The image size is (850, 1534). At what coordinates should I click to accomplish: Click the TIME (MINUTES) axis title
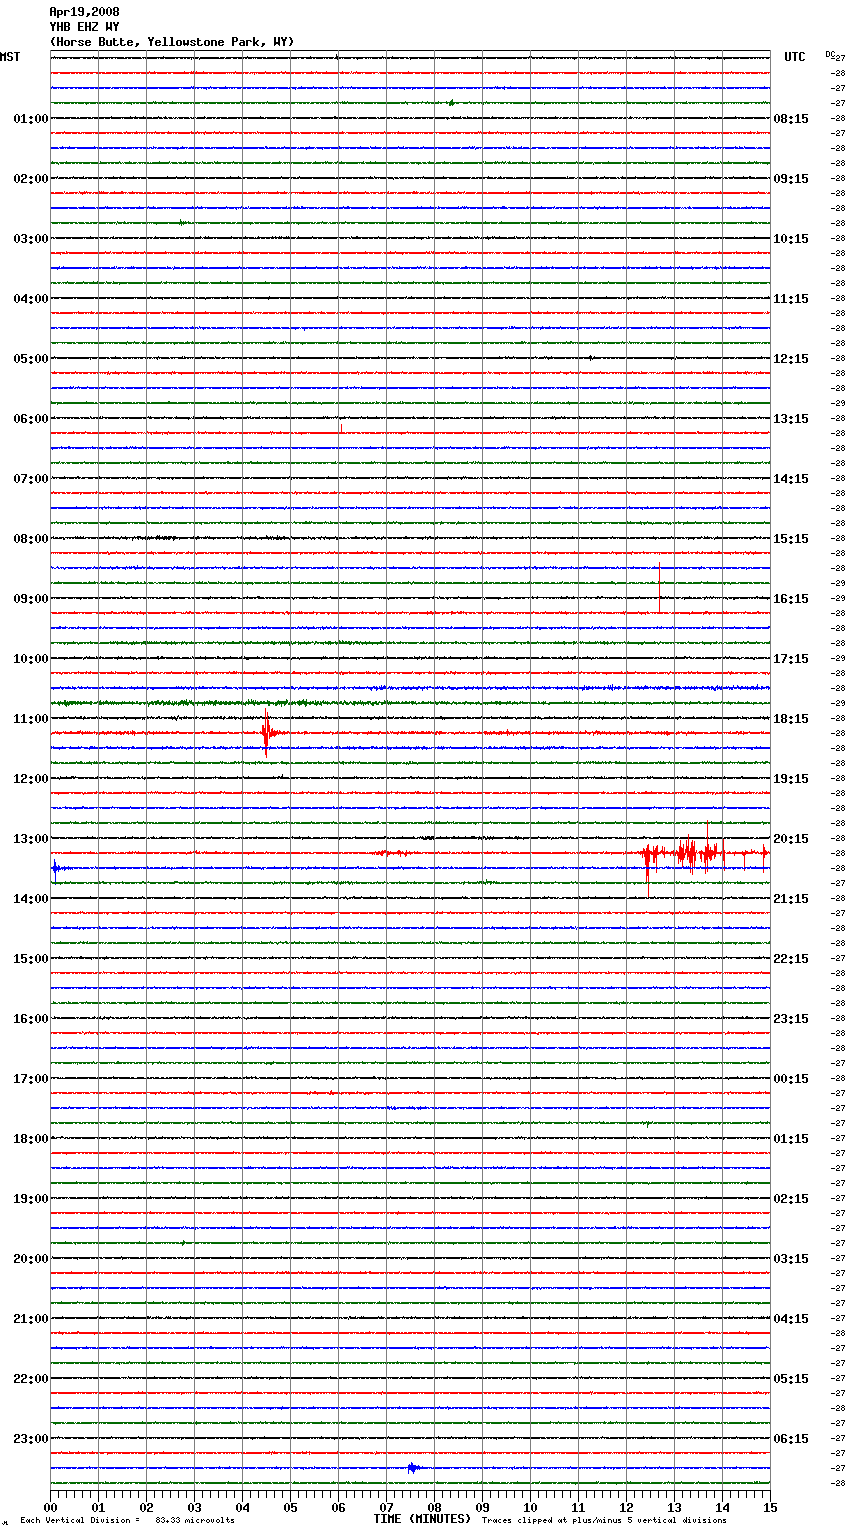click(x=422, y=1519)
